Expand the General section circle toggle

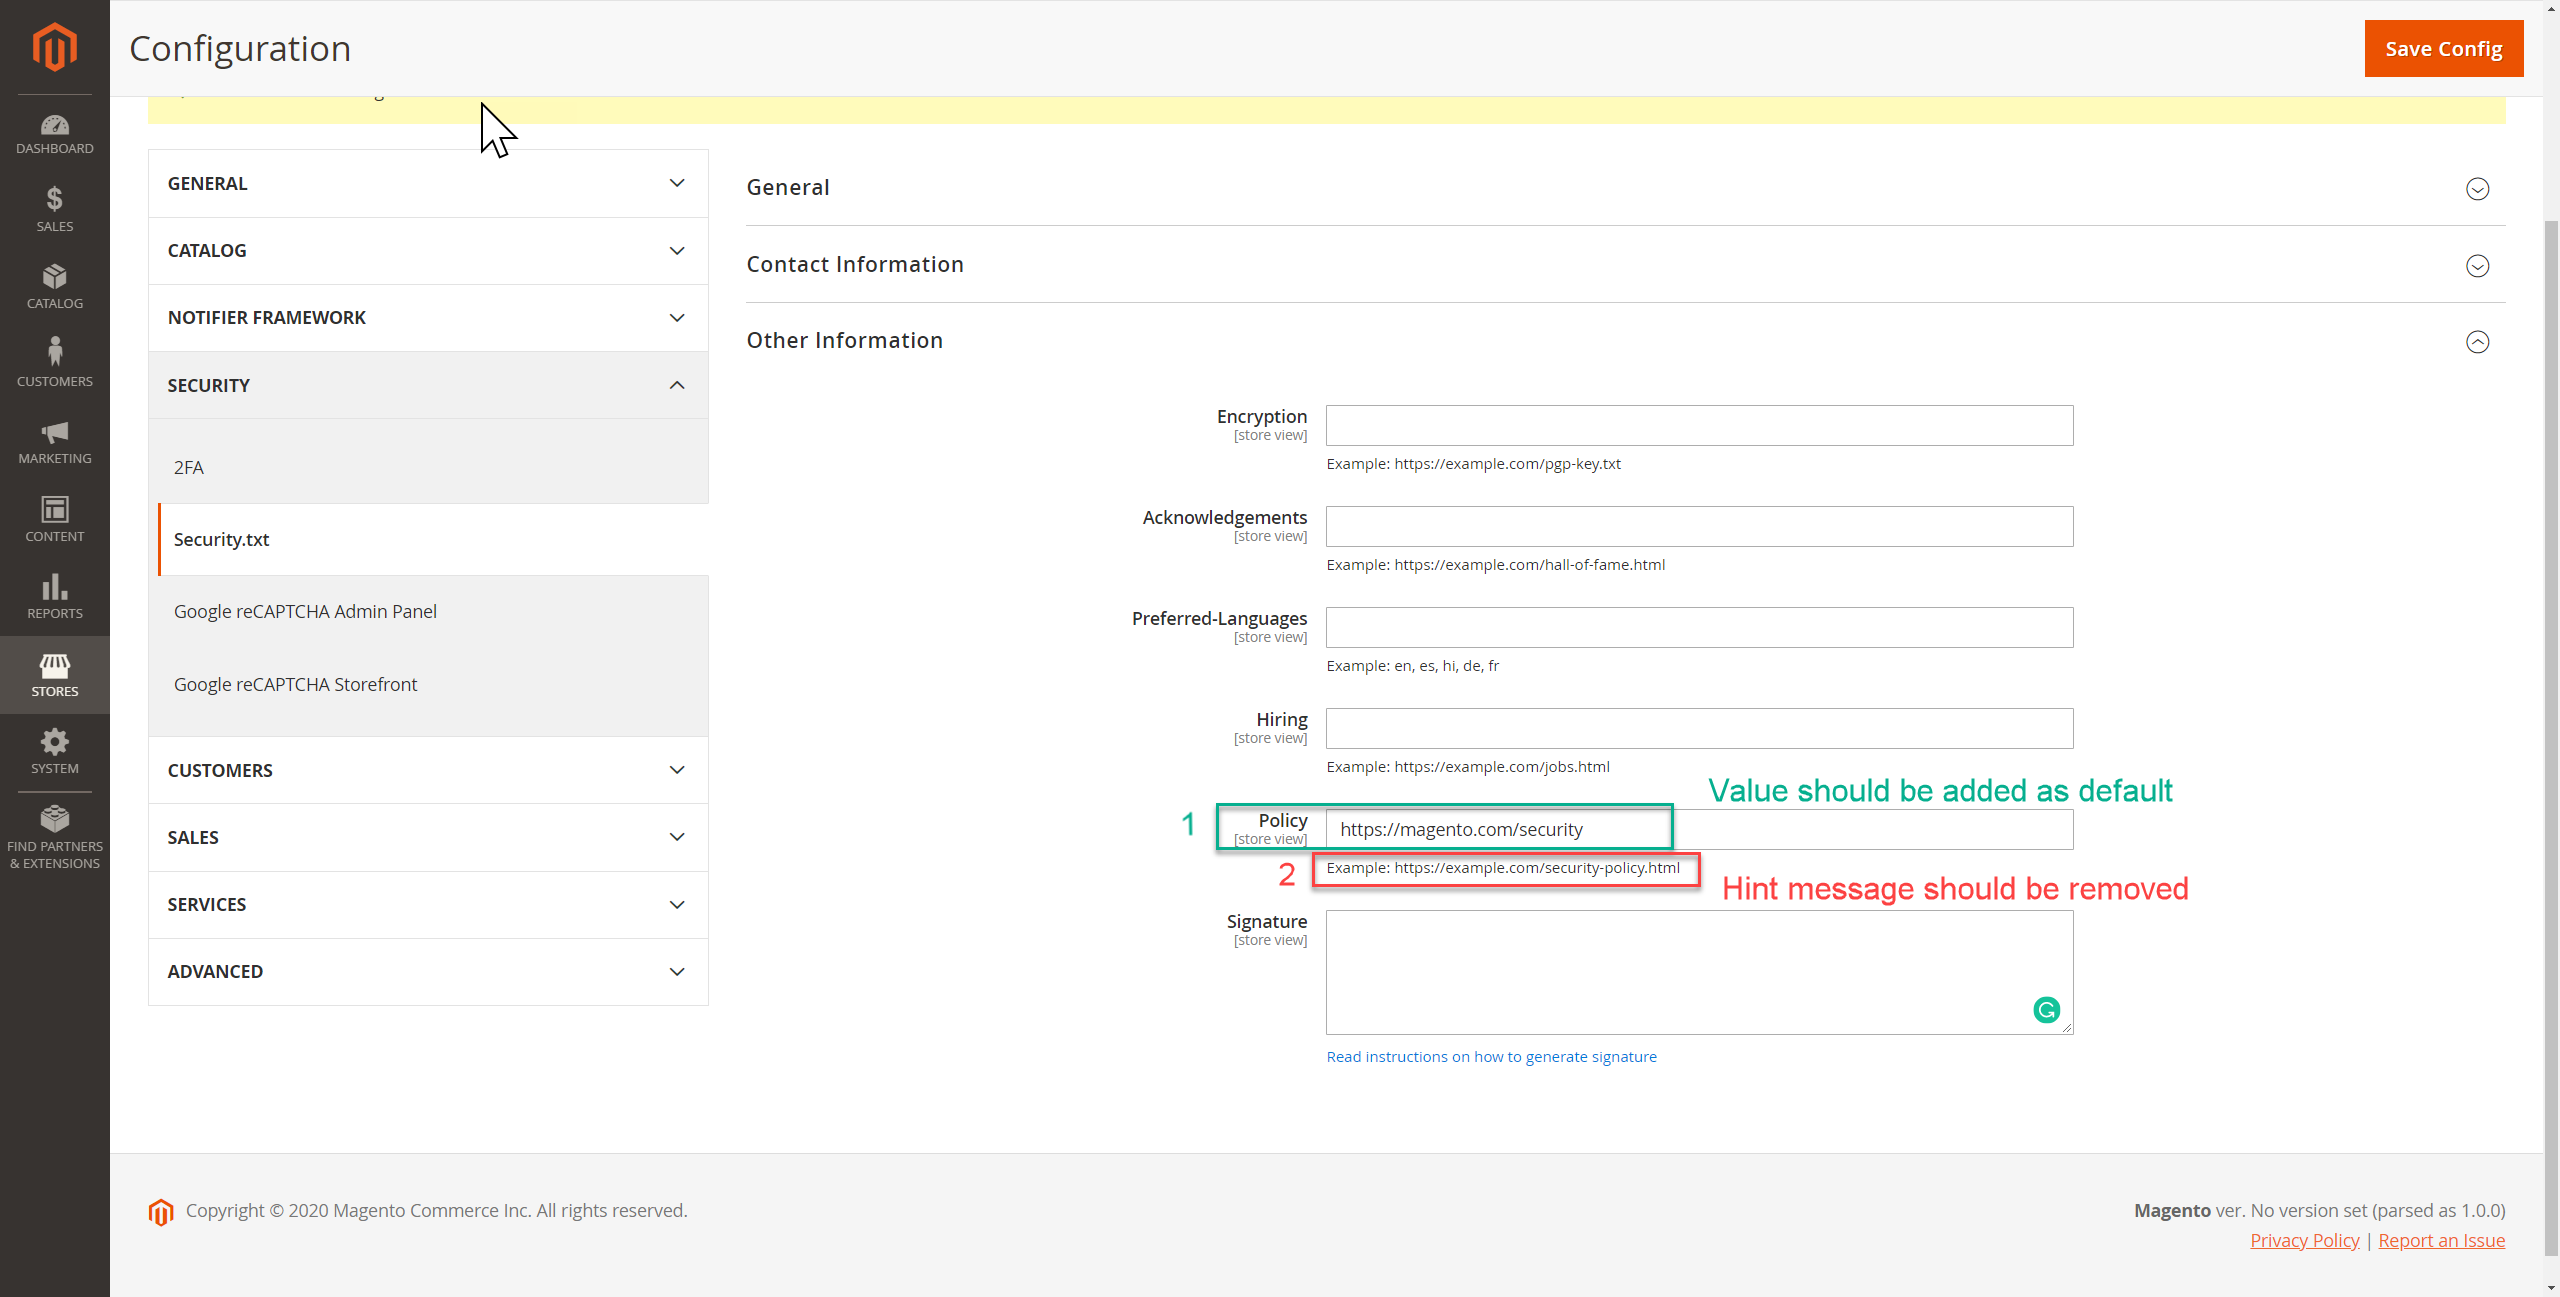point(2476,189)
